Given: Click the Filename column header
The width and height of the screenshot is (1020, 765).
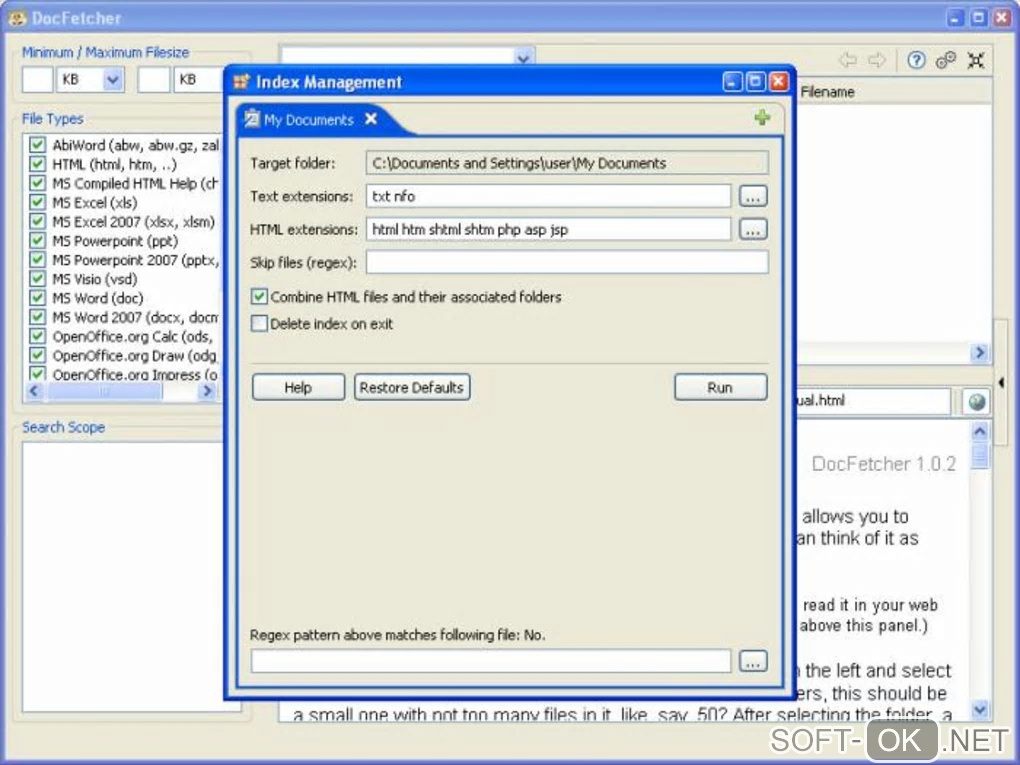Looking at the screenshot, I should tap(827, 92).
